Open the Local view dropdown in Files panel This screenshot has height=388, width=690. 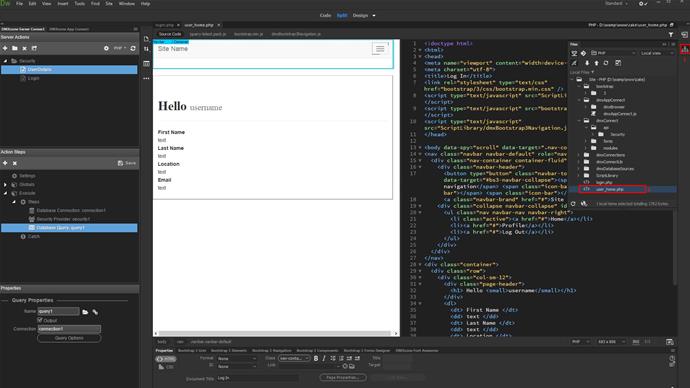click(x=657, y=53)
